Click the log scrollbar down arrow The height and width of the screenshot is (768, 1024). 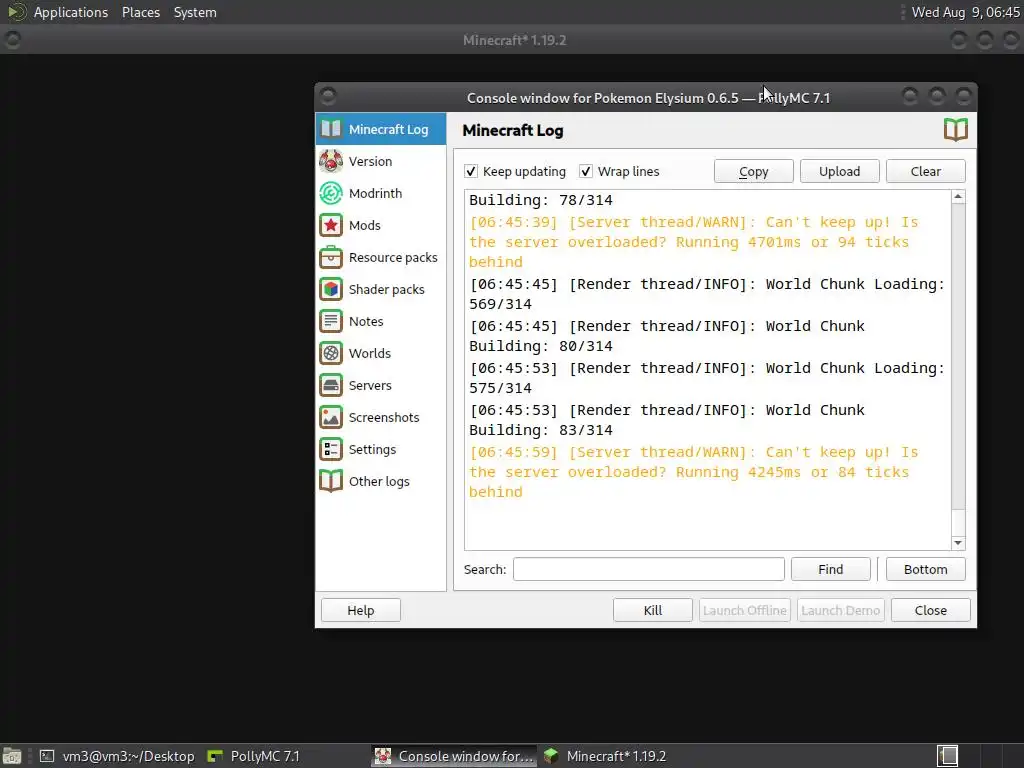click(x=958, y=543)
